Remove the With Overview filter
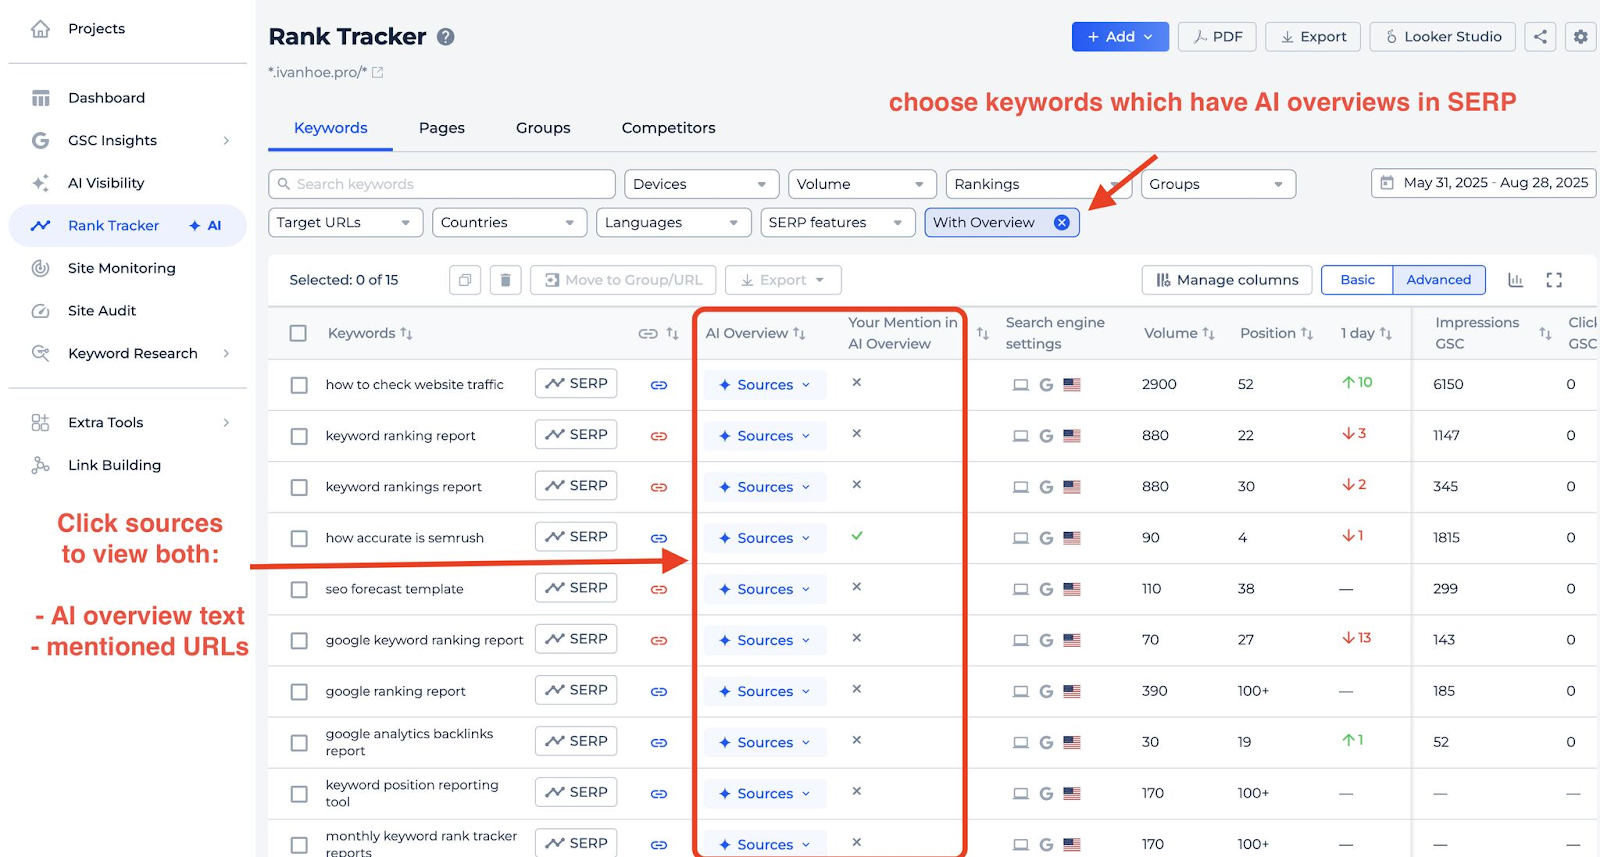1600x857 pixels. click(x=1062, y=223)
